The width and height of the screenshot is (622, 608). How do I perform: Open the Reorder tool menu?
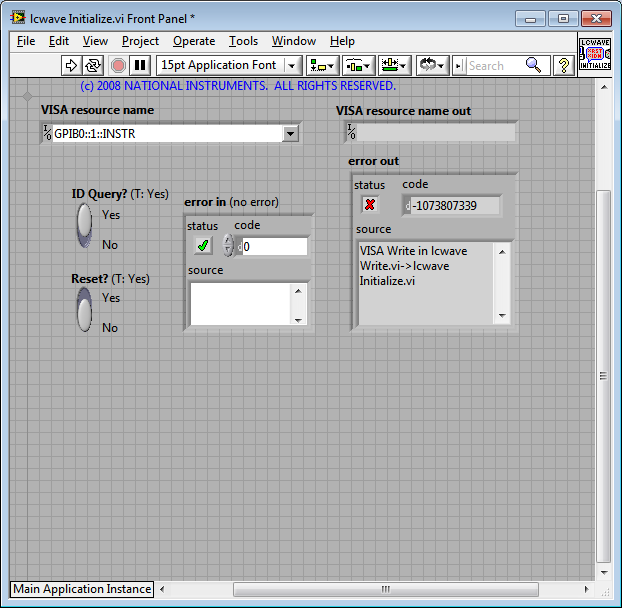(x=432, y=65)
